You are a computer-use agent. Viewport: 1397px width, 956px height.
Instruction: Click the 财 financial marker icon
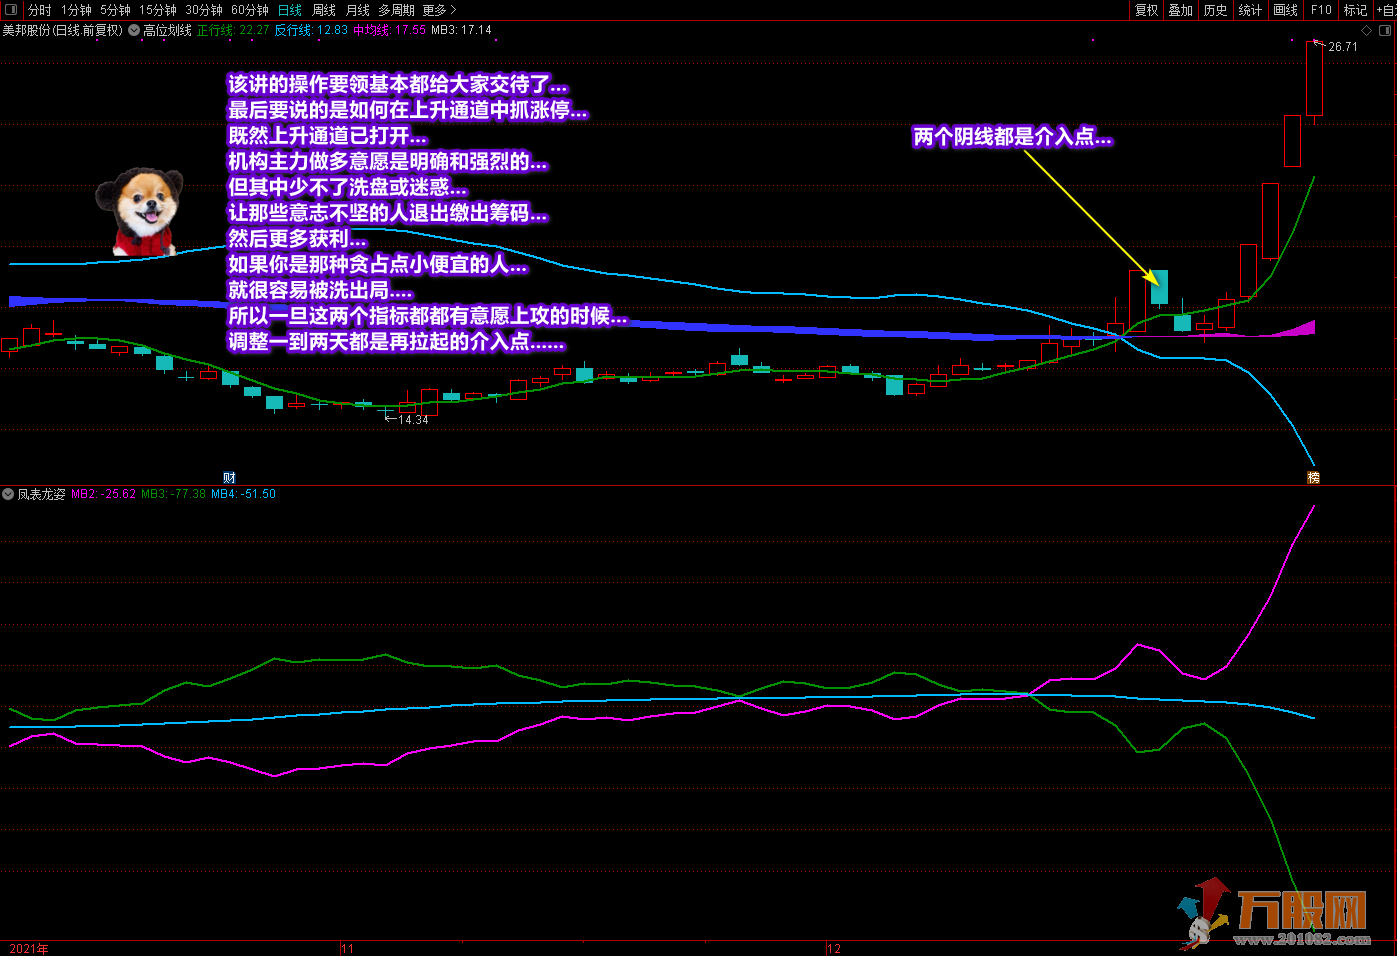point(229,478)
